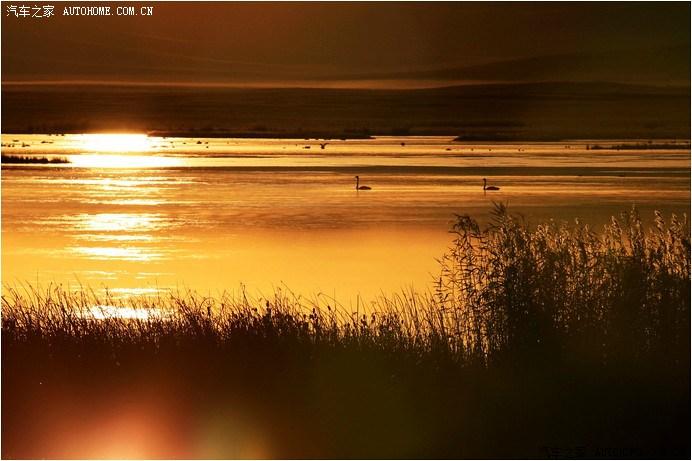
Task: Click the right swan on the lake
Action: pos(489,186)
